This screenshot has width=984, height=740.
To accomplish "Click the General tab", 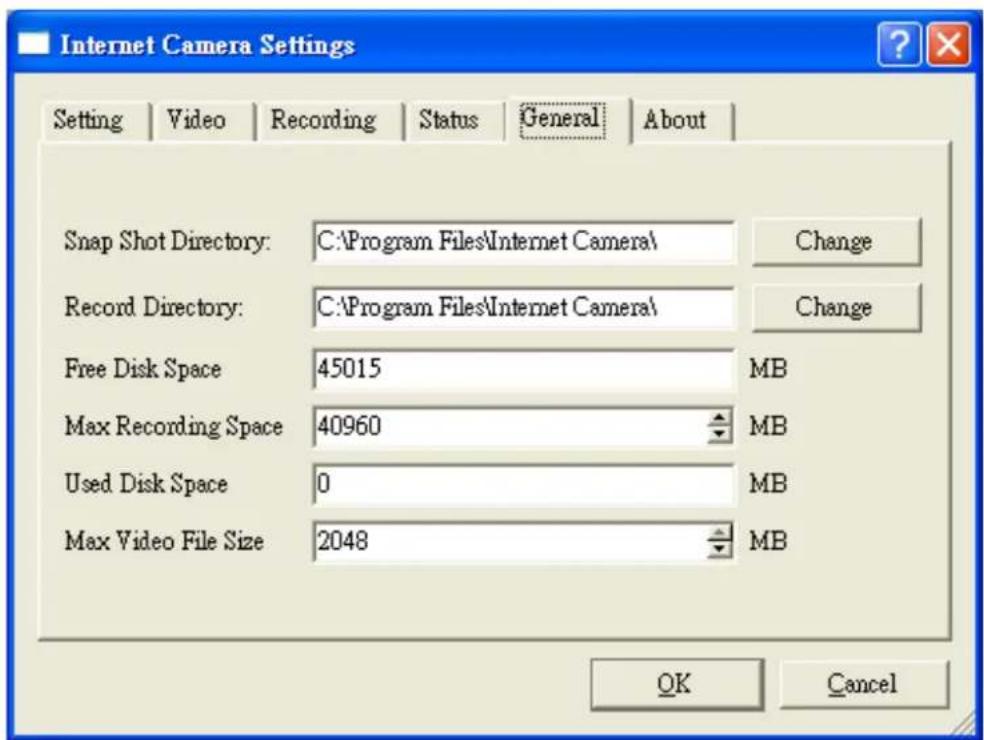I will point(568,119).
